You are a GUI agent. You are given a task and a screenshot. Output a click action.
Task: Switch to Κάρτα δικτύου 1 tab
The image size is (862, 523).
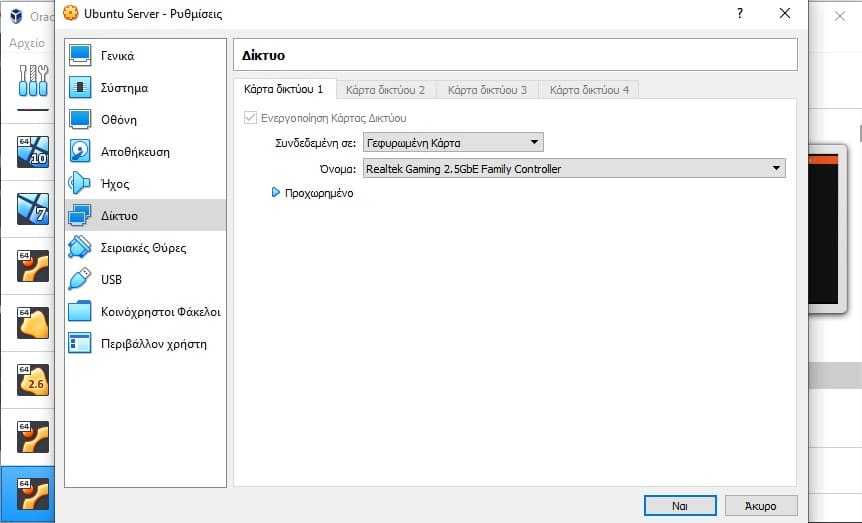click(284, 89)
